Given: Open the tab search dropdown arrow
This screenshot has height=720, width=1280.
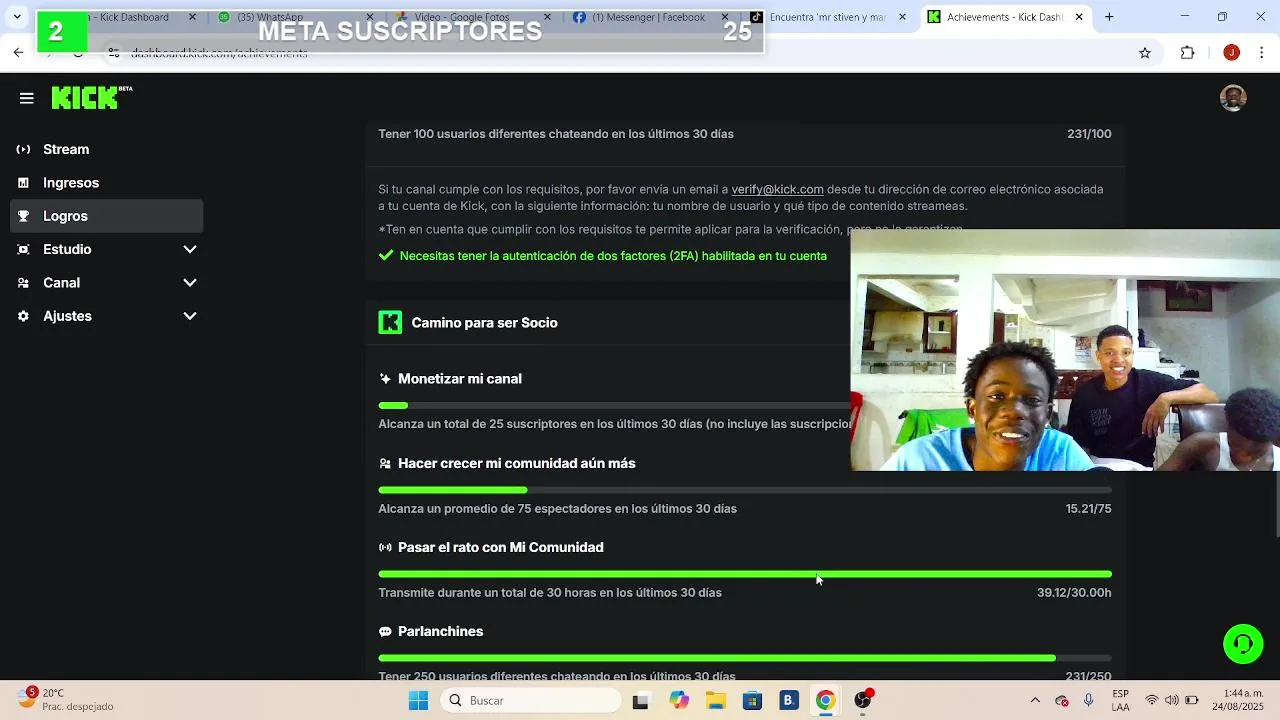Looking at the screenshot, I should [17, 17].
